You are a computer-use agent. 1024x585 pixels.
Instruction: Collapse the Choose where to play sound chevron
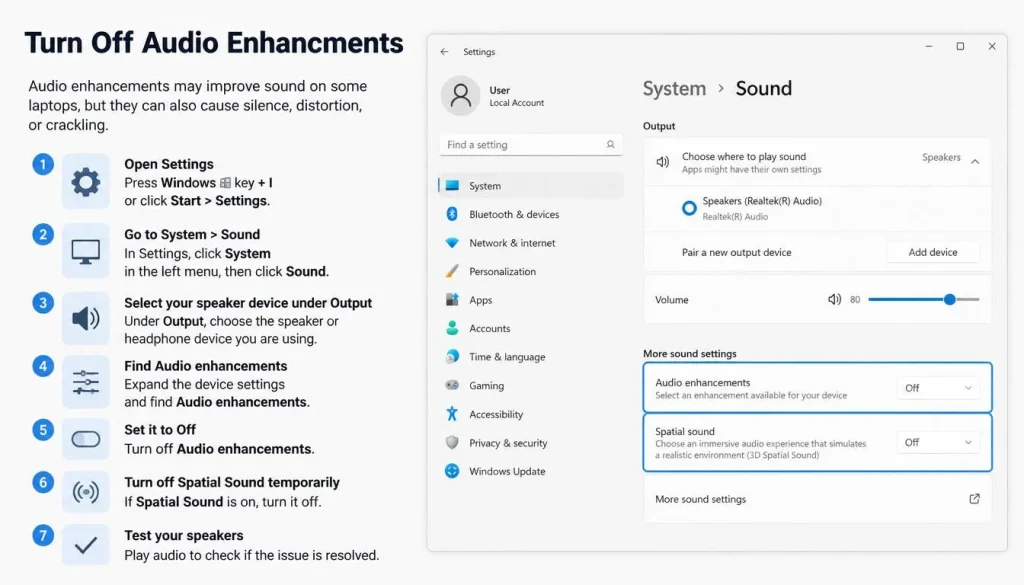tap(975, 161)
